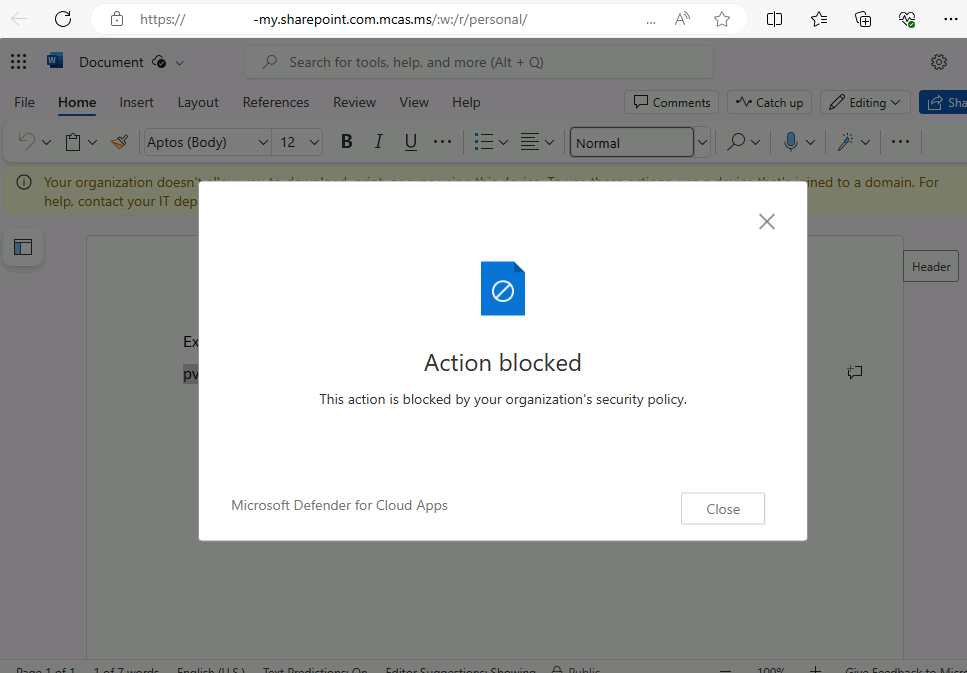Click the Share button
967x673 pixels.
(943, 102)
